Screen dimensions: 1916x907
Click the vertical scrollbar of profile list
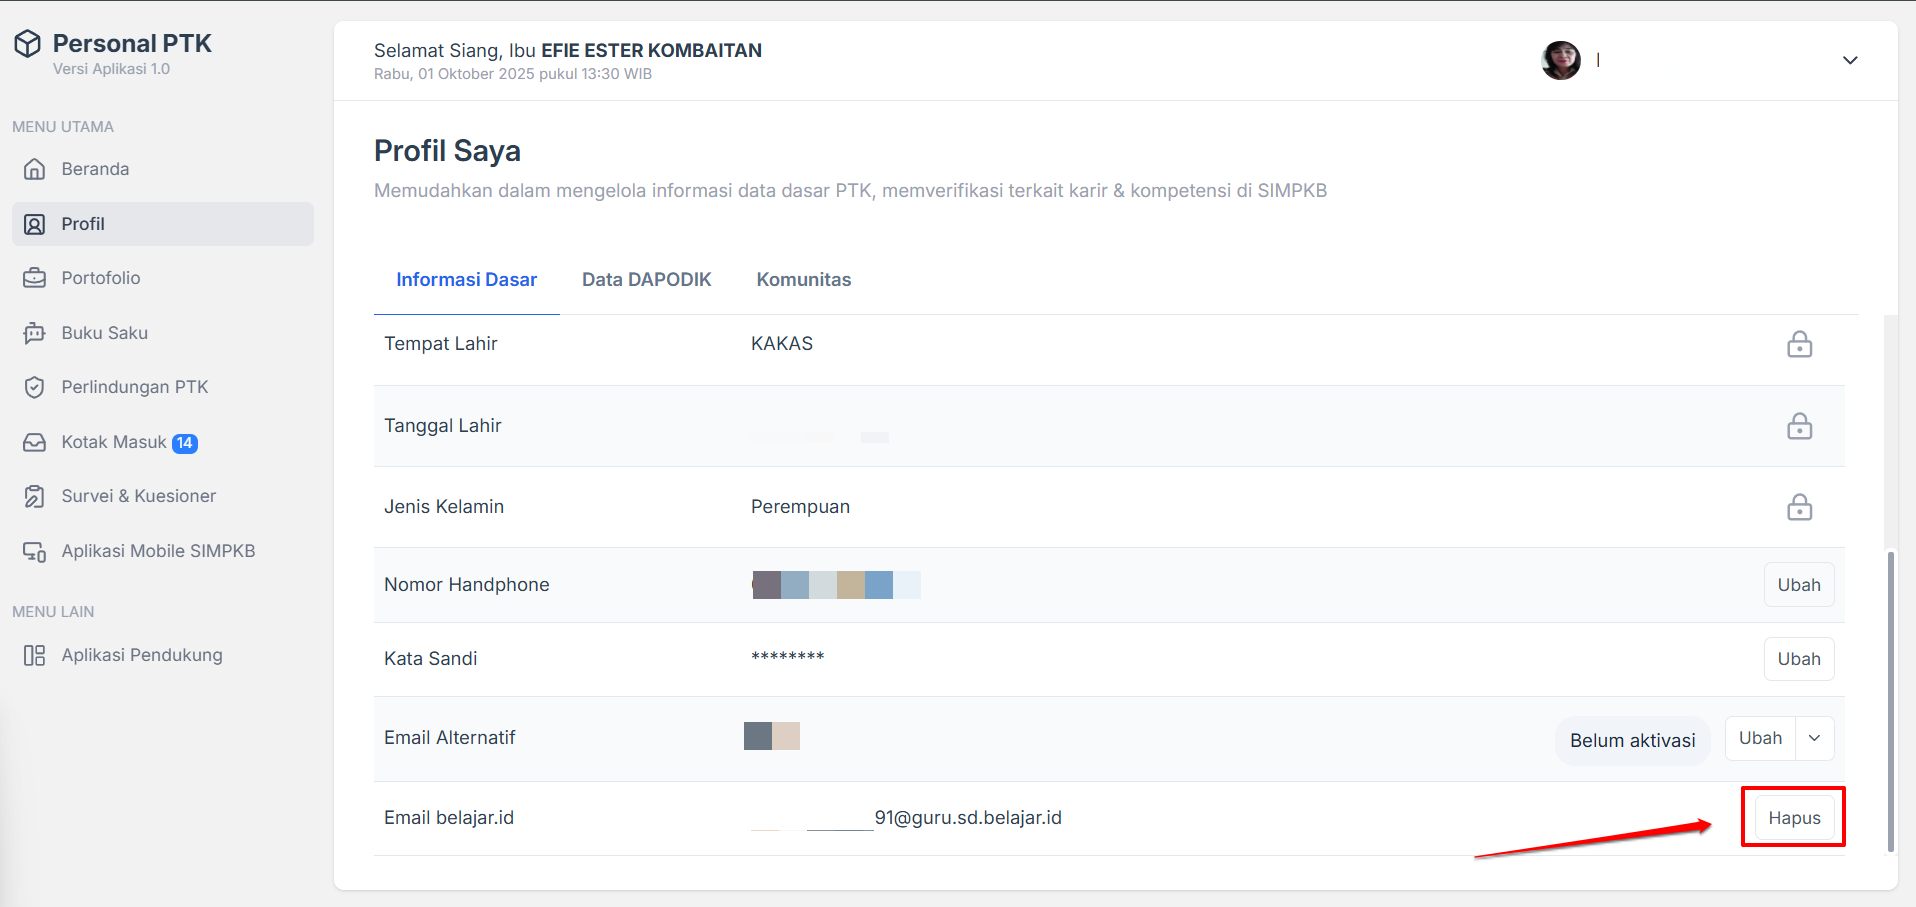pos(1890,700)
